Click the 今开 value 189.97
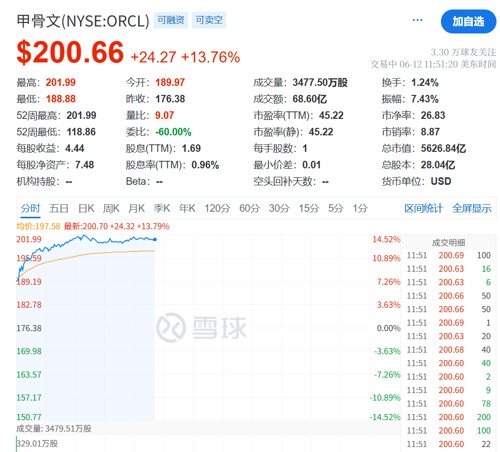The height and width of the screenshot is (452, 500). pyautogui.click(x=170, y=82)
